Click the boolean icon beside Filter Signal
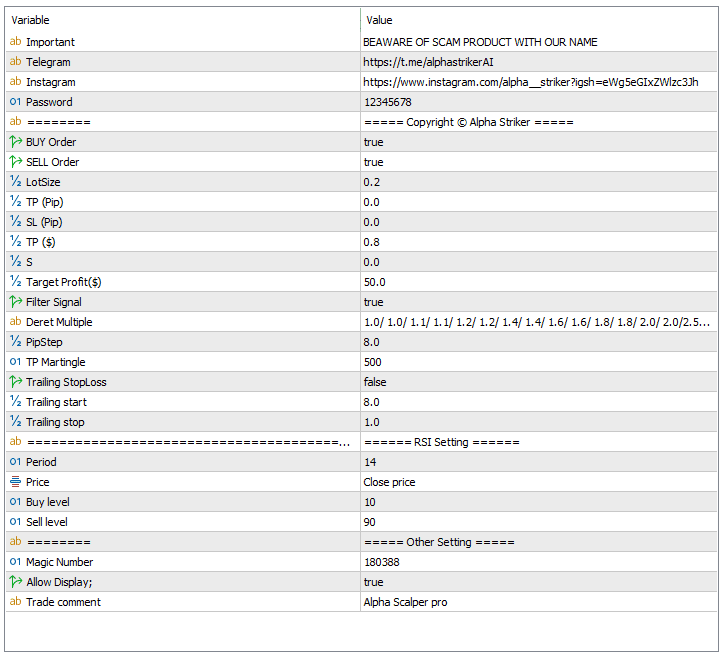 point(15,302)
